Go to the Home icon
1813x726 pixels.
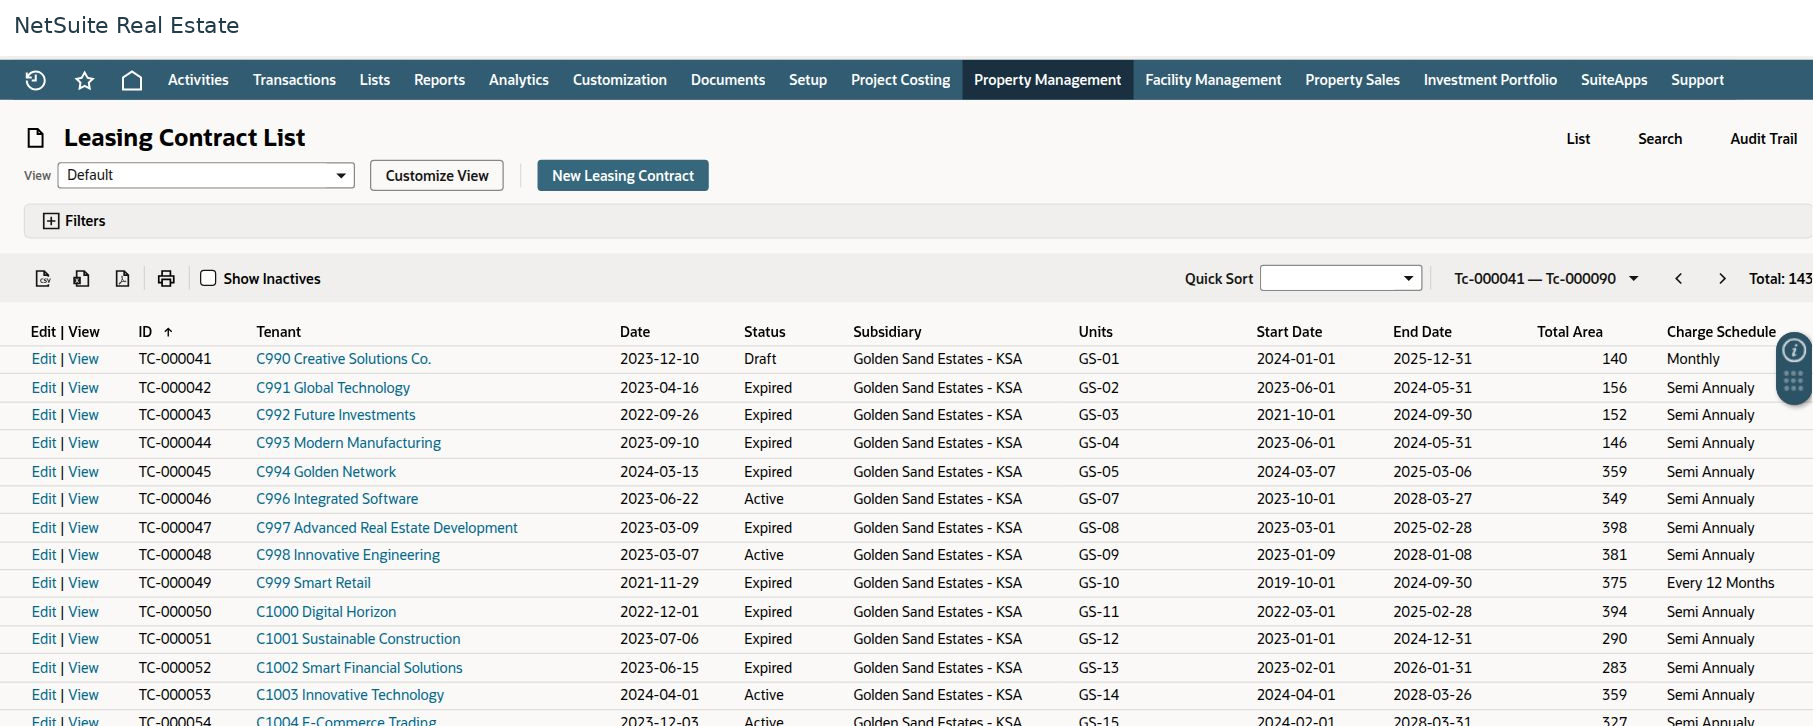pos(132,80)
